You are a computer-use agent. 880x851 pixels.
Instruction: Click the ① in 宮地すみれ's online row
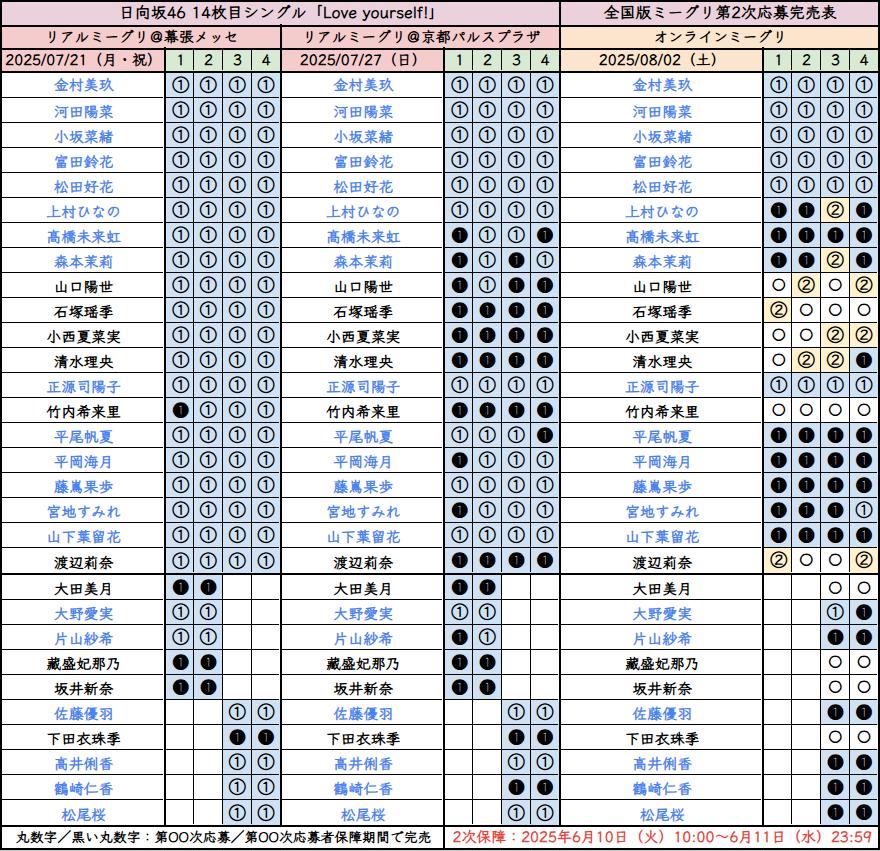pyautogui.click(x=864, y=510)
